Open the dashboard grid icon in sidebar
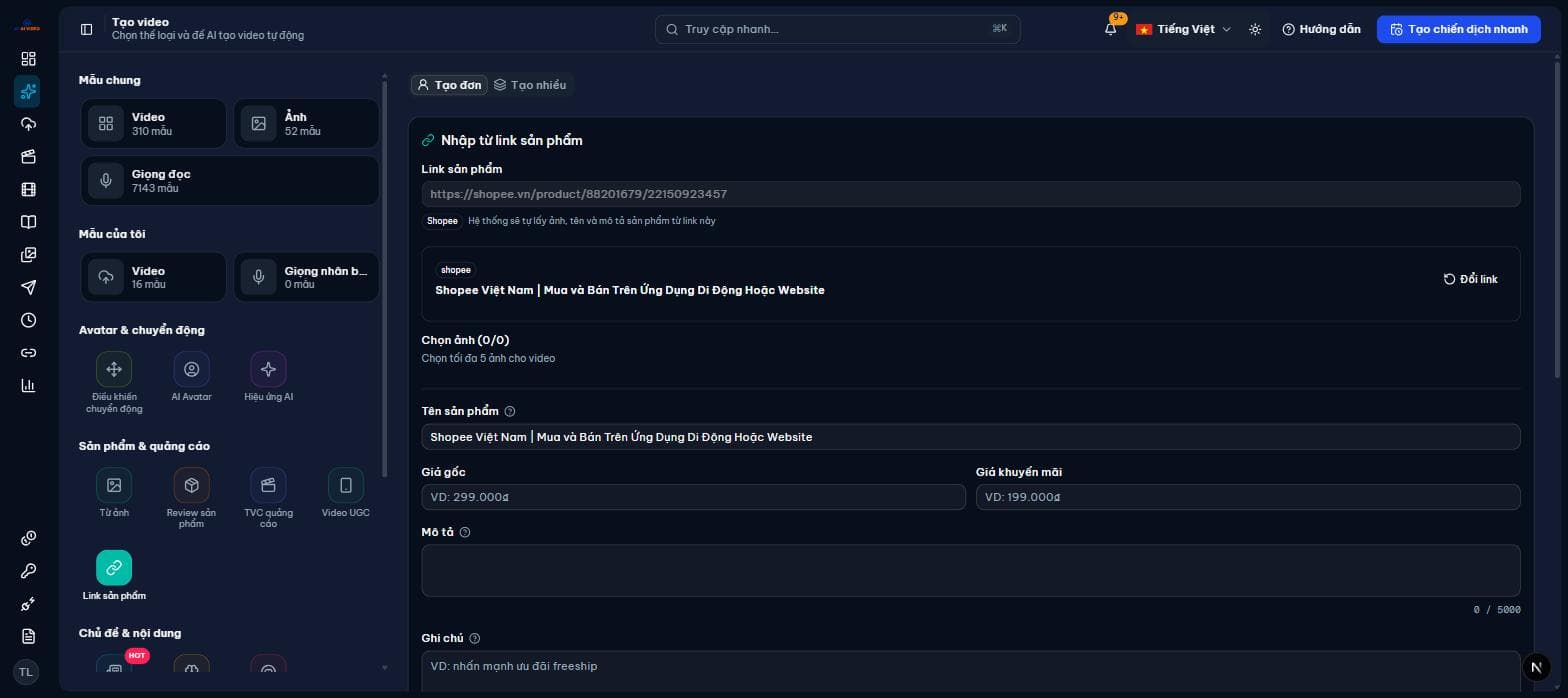 28,59
